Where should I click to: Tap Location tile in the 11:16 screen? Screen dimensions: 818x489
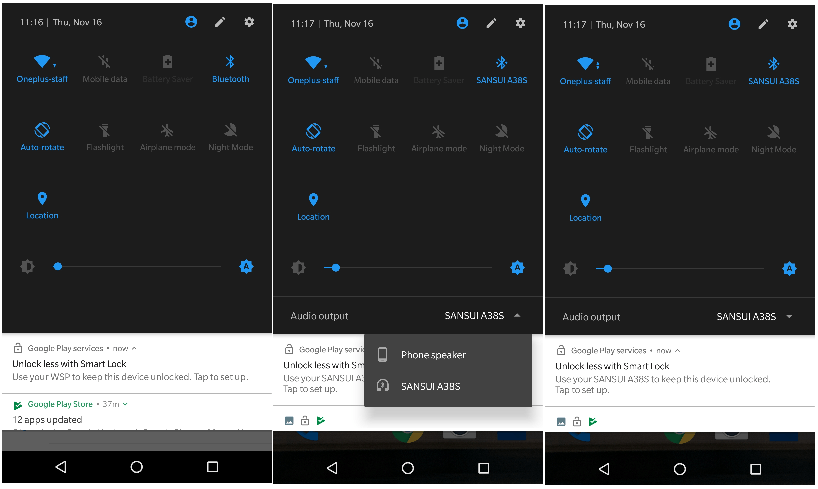pos(42,206)
